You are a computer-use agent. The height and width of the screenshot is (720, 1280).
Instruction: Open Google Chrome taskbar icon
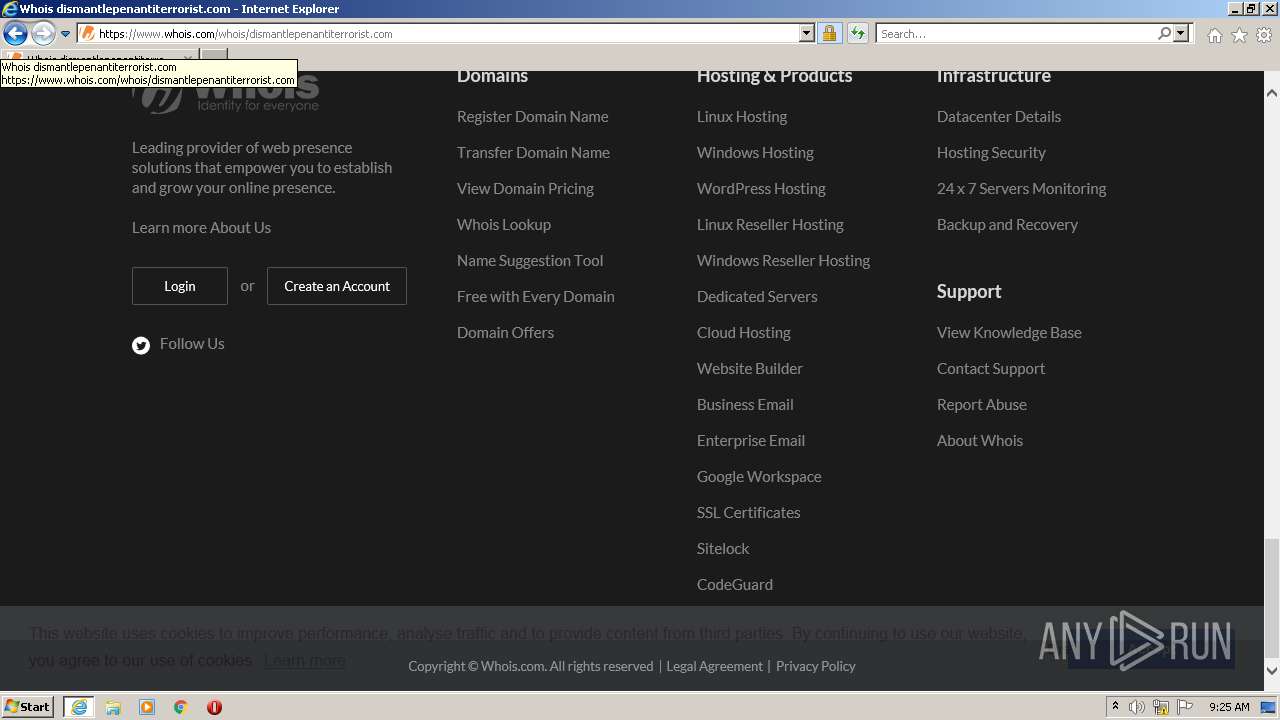pos(181,707)
